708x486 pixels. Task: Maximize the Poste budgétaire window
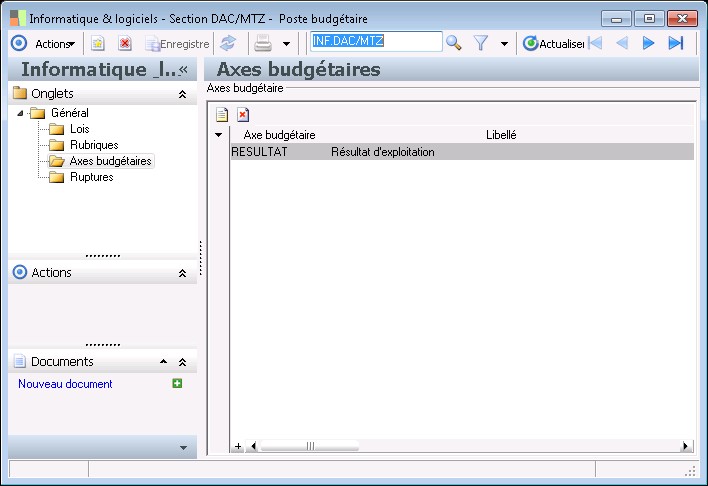[649, 19]
